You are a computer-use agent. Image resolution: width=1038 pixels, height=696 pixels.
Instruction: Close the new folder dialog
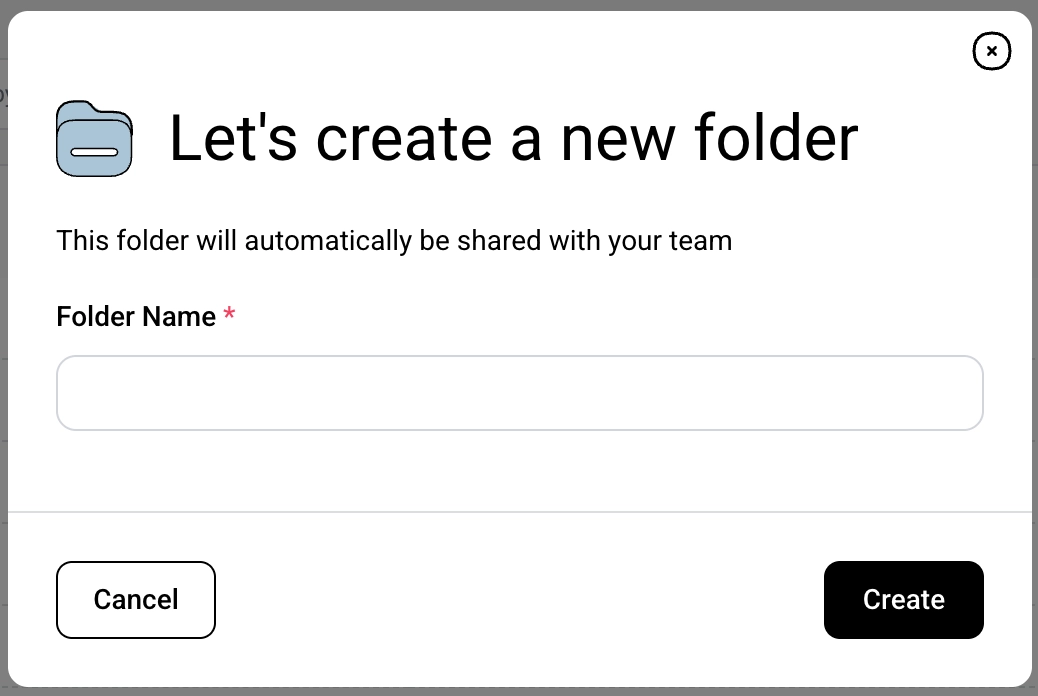click(991, 51)
